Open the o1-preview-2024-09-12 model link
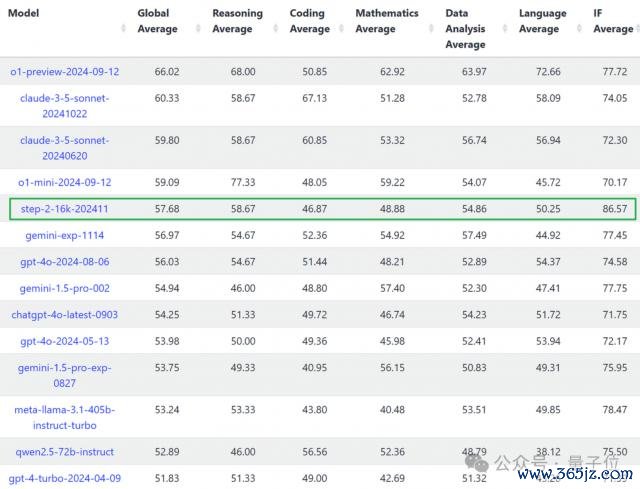The height and width of the screenshot is (489, 640). pos(64,72)
